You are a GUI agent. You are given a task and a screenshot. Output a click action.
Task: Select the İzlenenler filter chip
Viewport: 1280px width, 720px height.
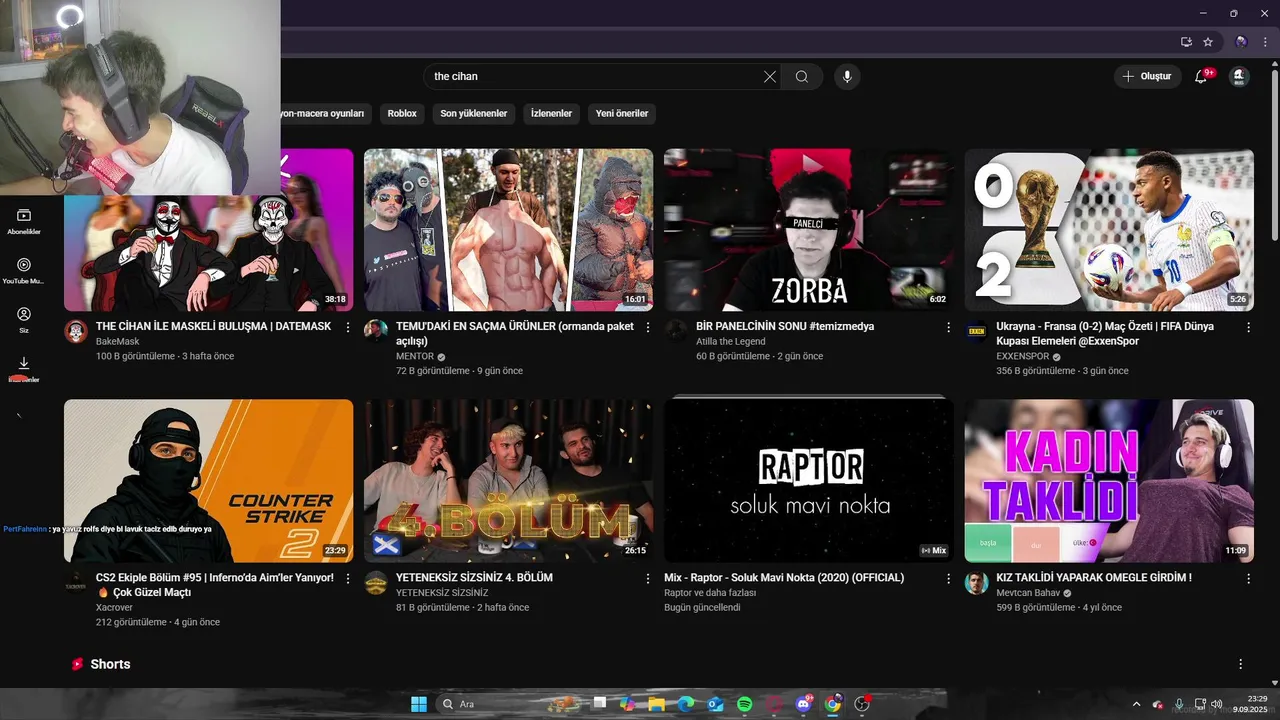pos(551,113)
